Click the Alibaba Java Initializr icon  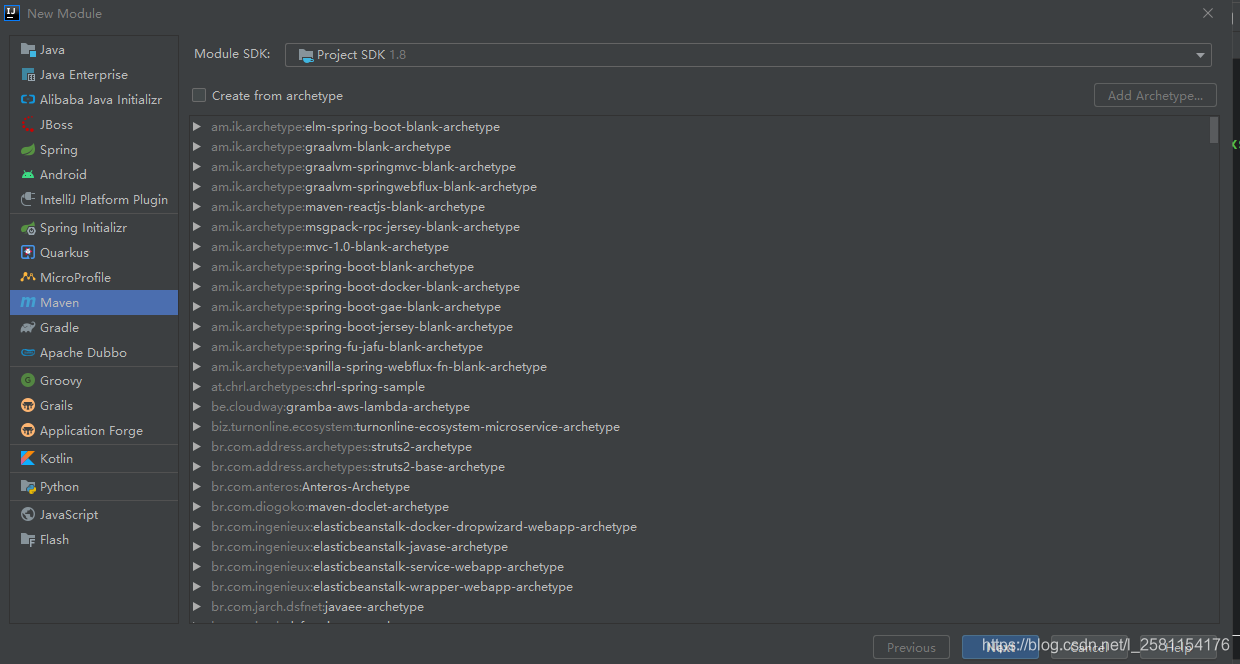pyautogui.click(x=28, y=99)
